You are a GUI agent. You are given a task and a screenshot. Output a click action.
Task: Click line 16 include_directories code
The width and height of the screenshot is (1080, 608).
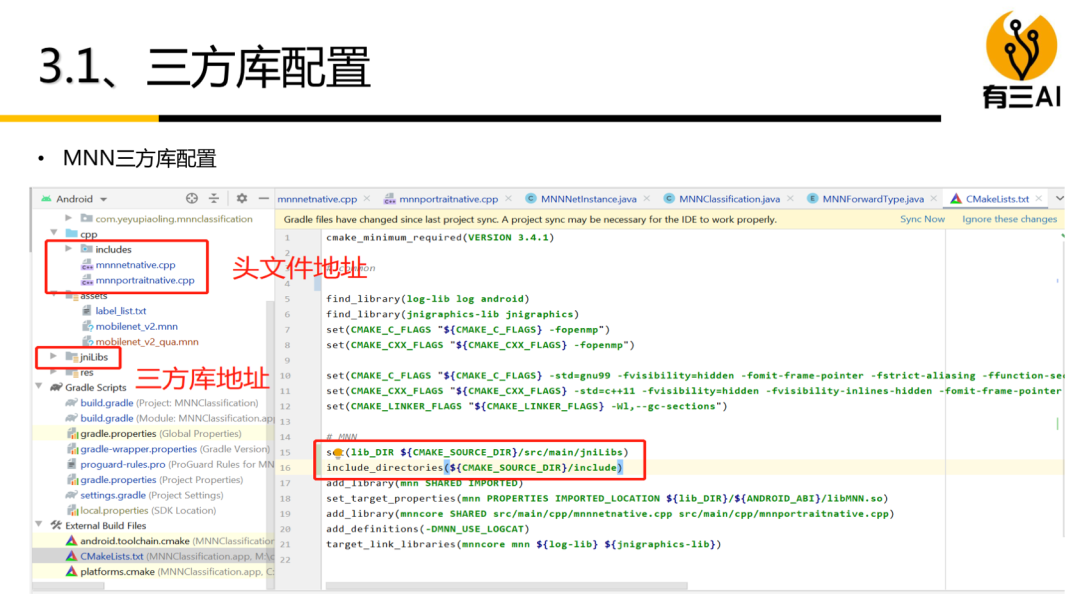pos(475,468)
